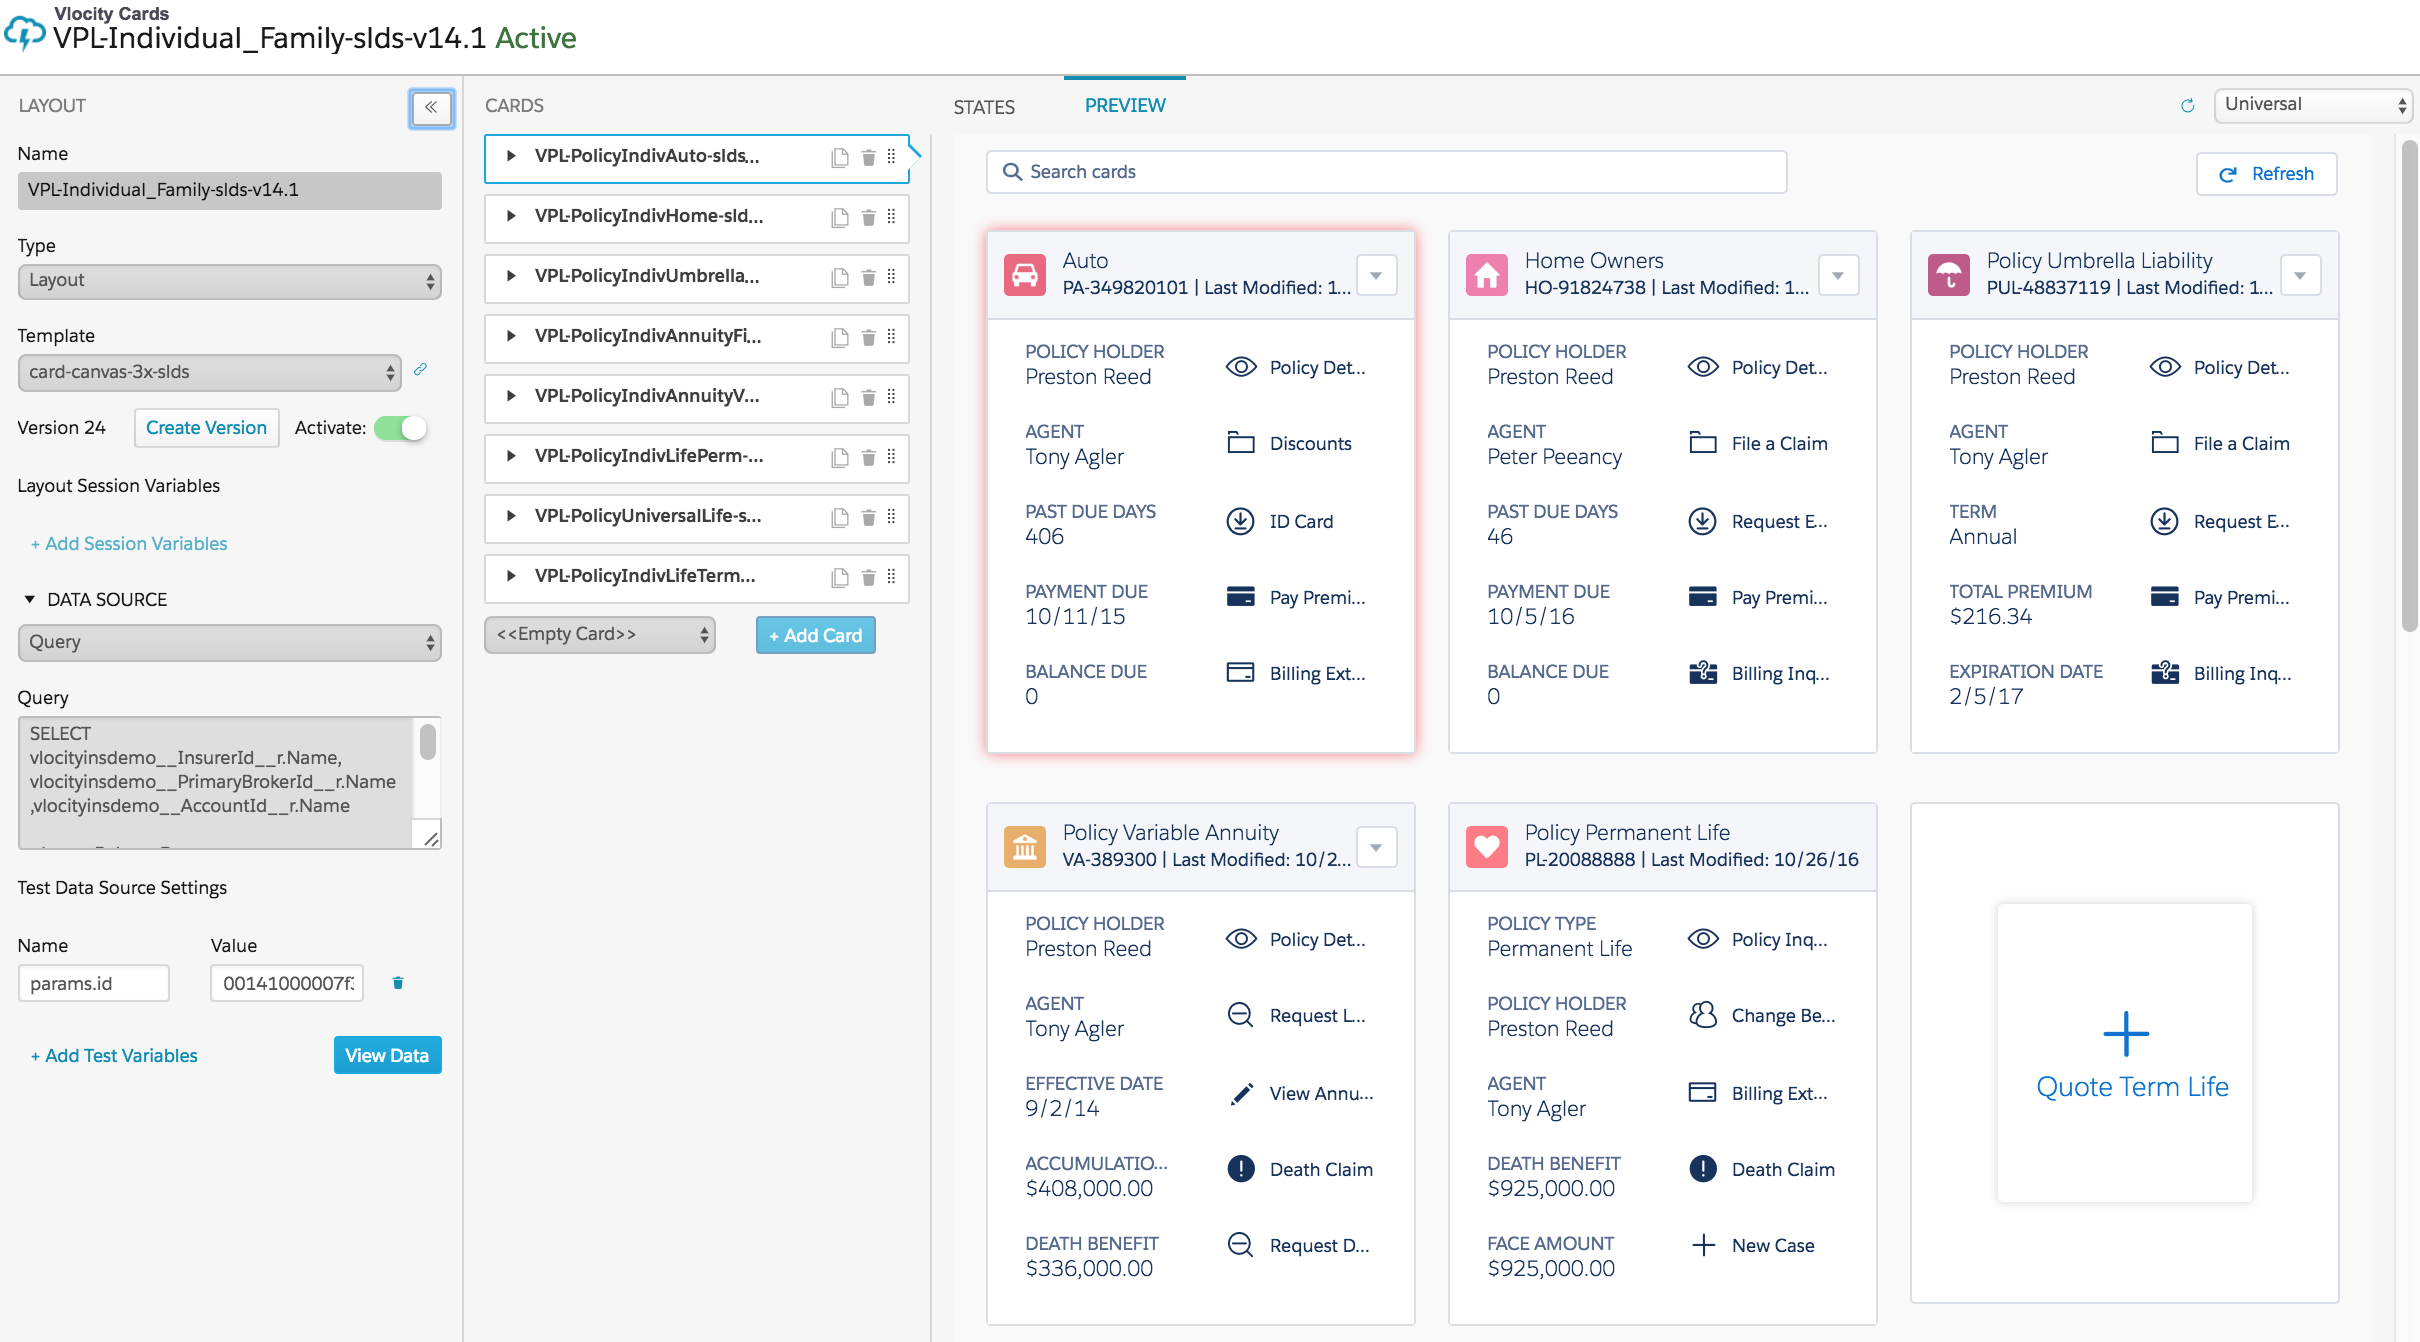Clone the VPL-PolicyUniversalLife-s card
The height and width of the screenshot is (1342, 2420).
(840, 517)
